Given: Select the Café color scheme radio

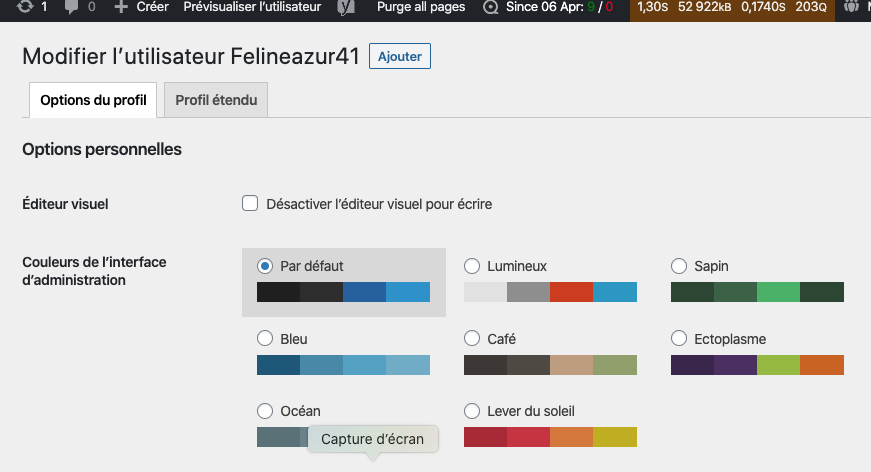Looking at the screenshot, I should pyautogui.click(x=472, y=339).
